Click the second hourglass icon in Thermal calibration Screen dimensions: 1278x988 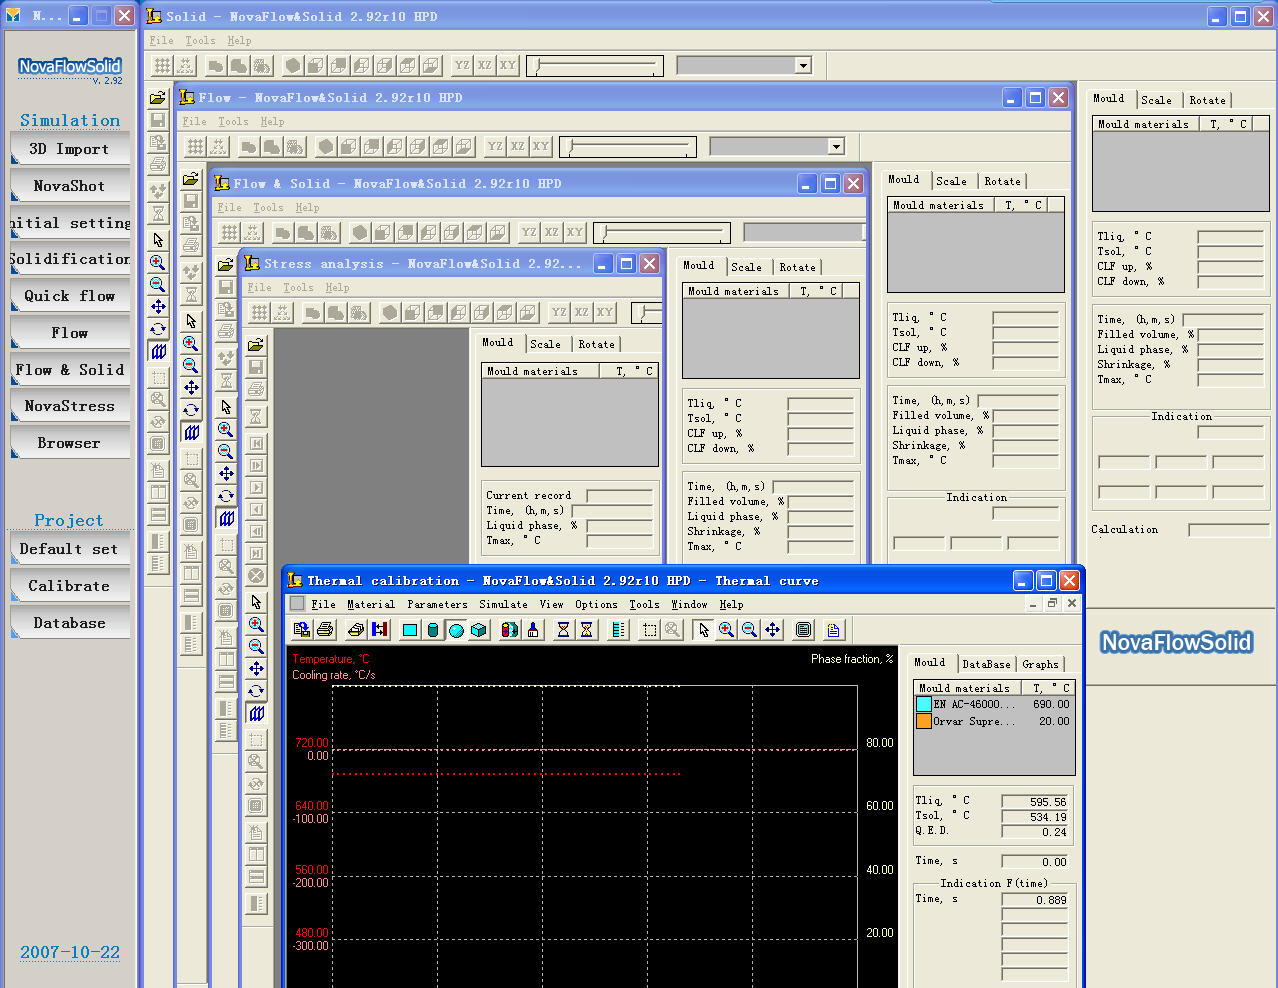point(587,630)
